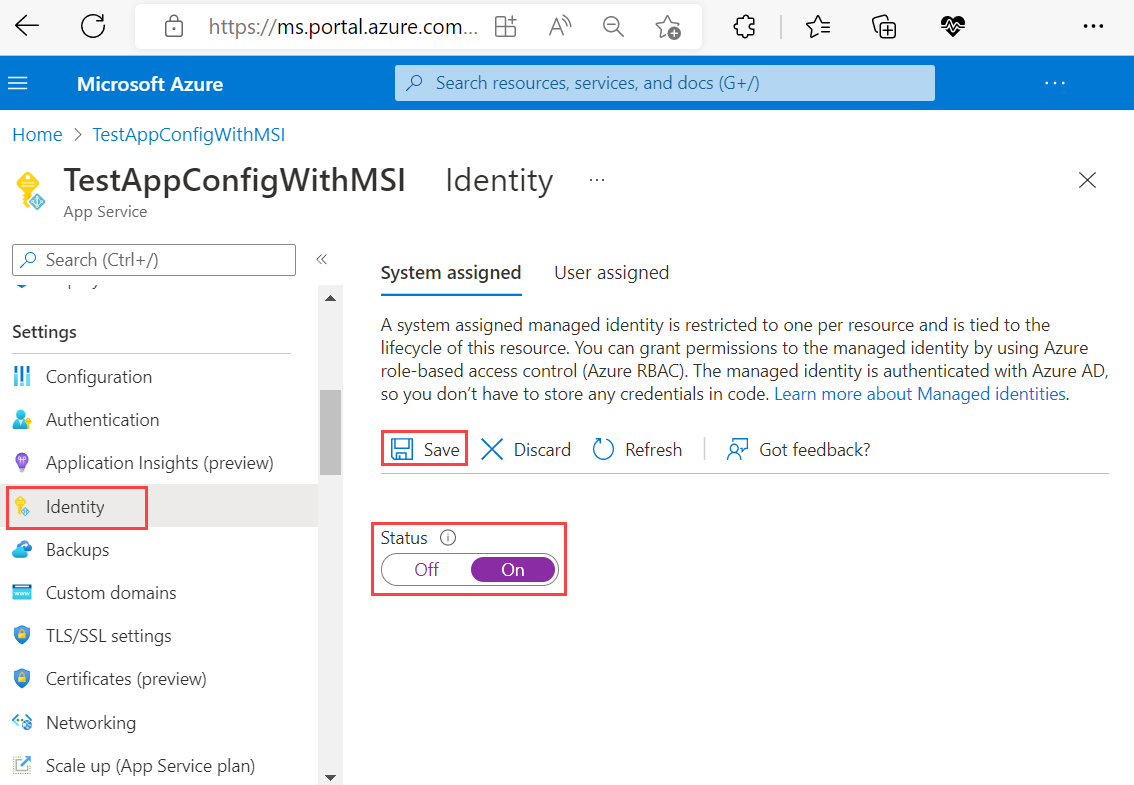The height and width of the screenshot is (785, 1134).
Task: Click the Scale up icon in the sidebar
Action: (22, 765)
